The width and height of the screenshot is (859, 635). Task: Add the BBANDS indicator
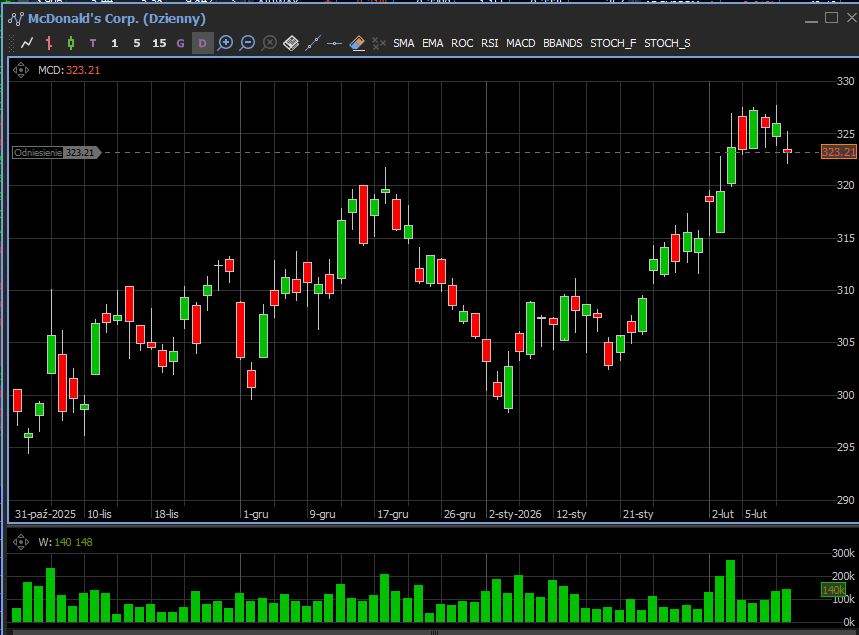tap(563, 43)
